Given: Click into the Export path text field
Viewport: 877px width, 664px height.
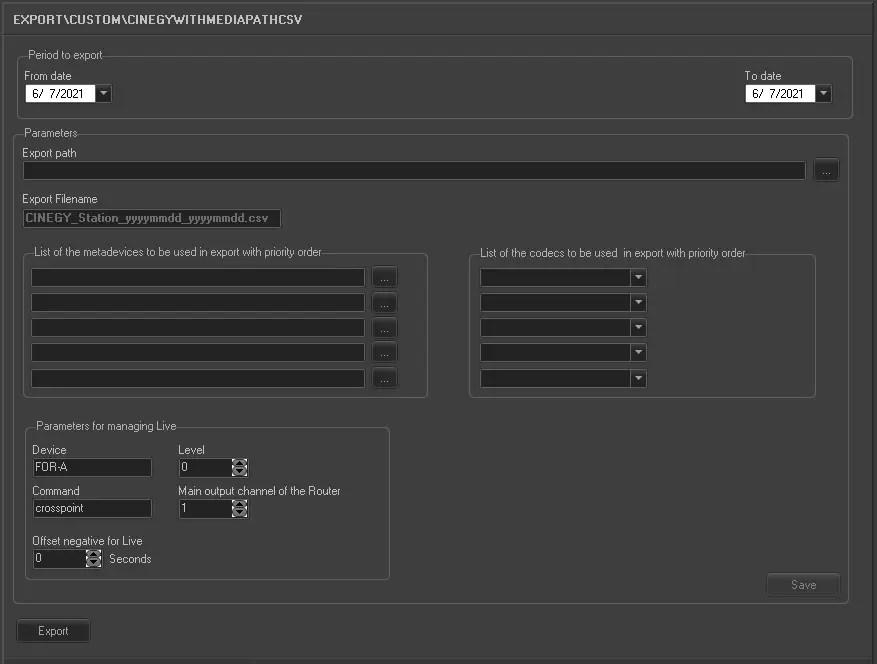Looking at the screenshot, I should pos(414,171).
